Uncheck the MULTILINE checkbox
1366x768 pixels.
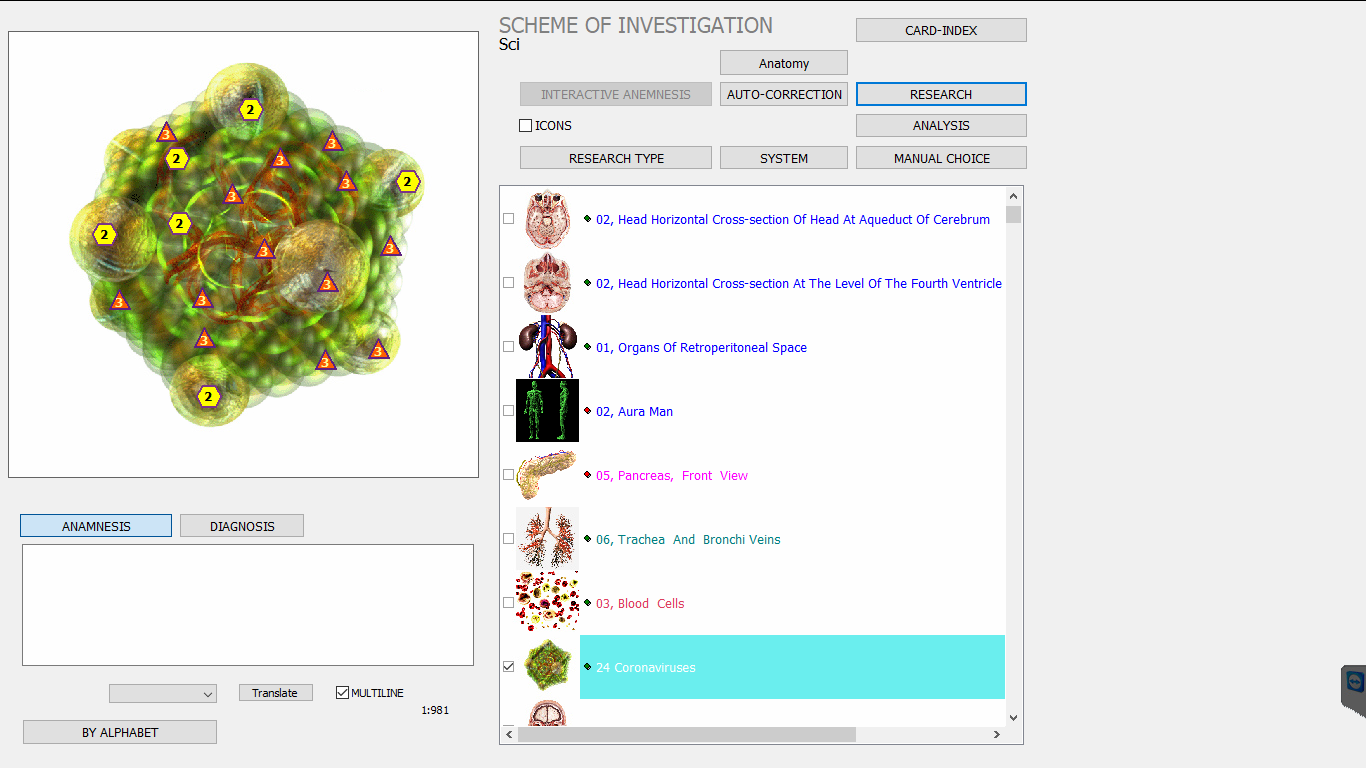point(343,693)
